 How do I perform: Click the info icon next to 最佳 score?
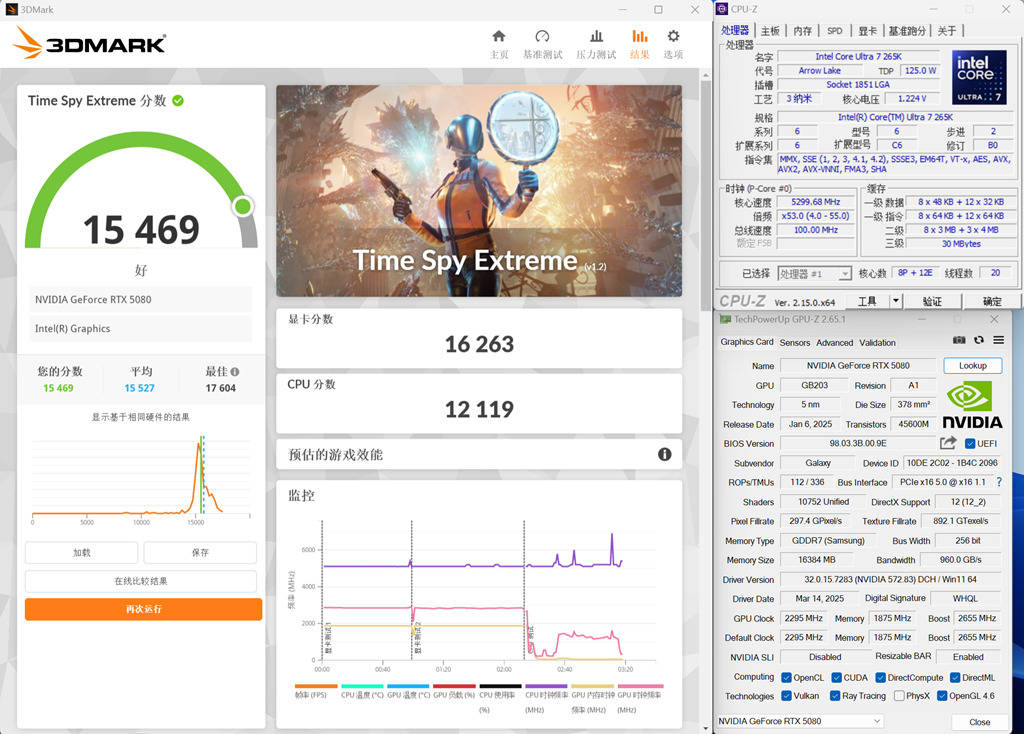235,372
